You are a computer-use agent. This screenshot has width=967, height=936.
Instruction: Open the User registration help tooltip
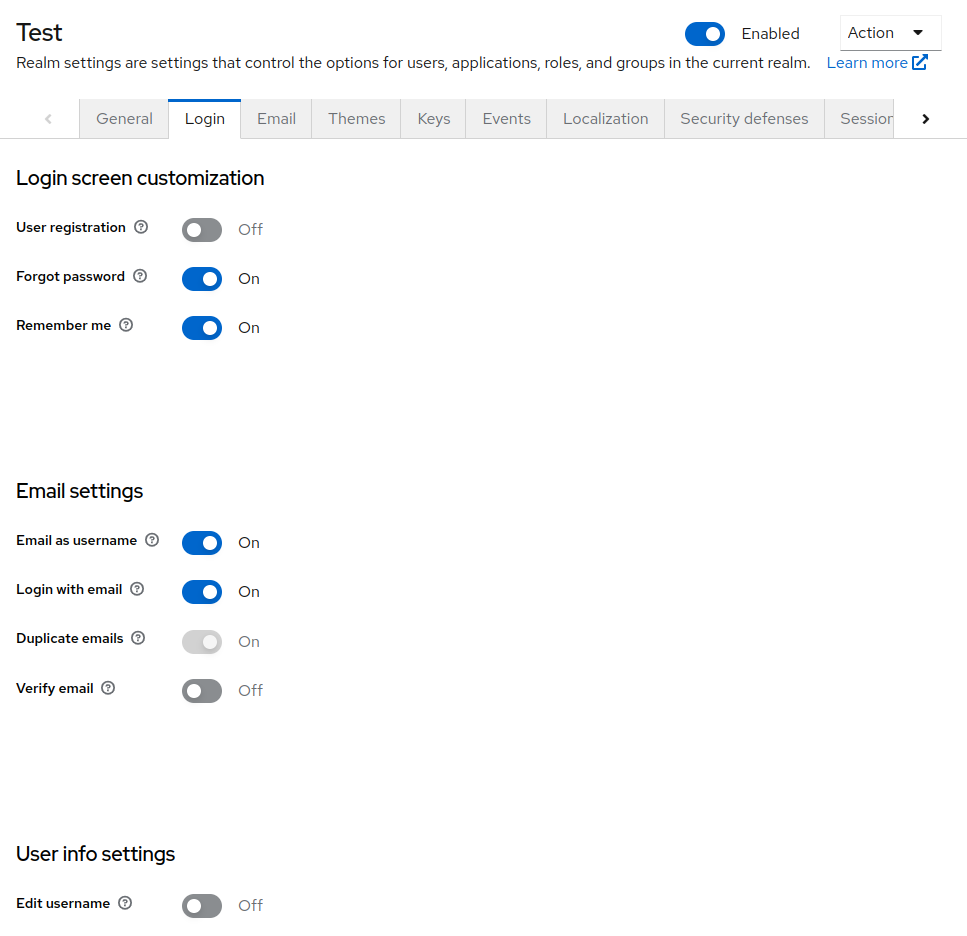141,228
